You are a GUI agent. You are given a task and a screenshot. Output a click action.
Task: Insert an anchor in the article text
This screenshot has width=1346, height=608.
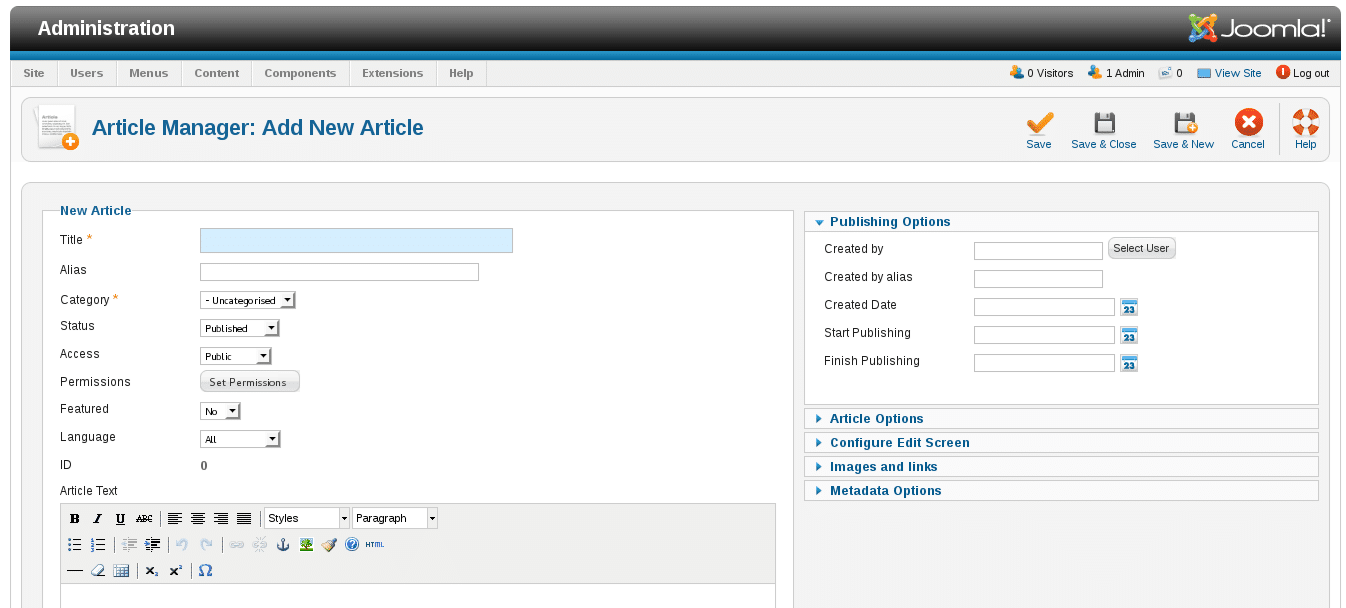point(282,545)
